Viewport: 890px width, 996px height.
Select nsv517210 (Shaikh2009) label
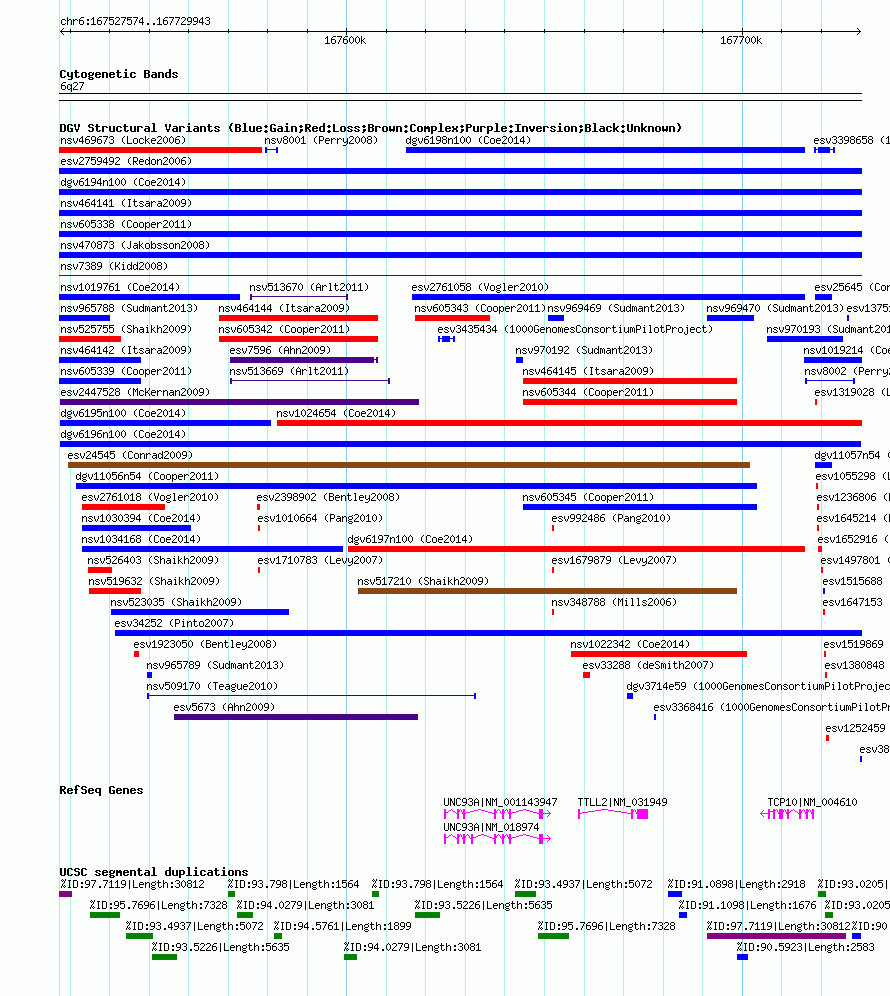(422, 581)
